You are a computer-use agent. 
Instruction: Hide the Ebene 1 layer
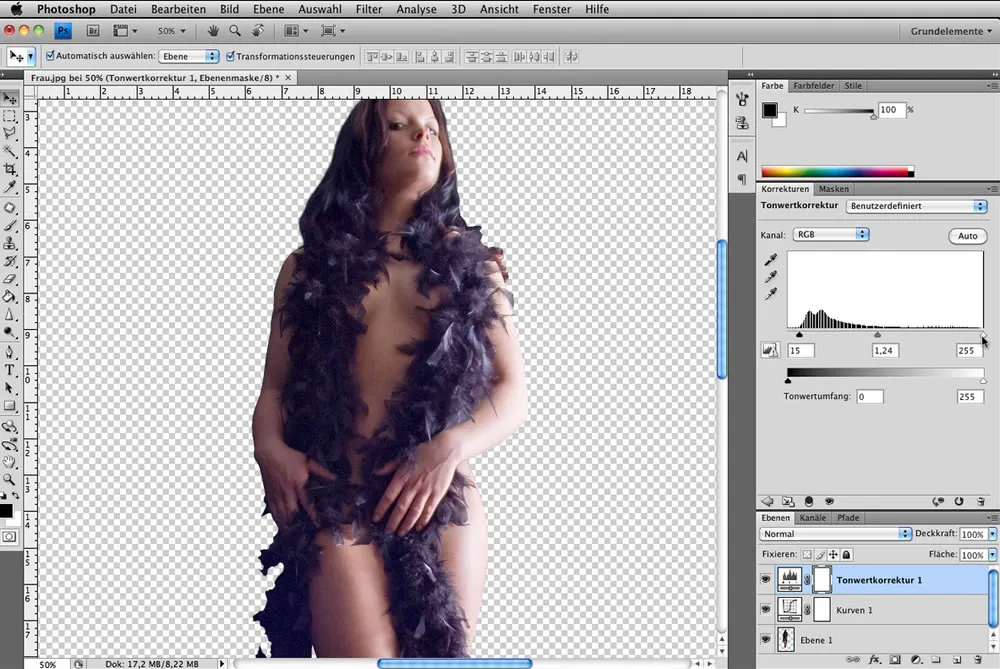coord(766,639)
